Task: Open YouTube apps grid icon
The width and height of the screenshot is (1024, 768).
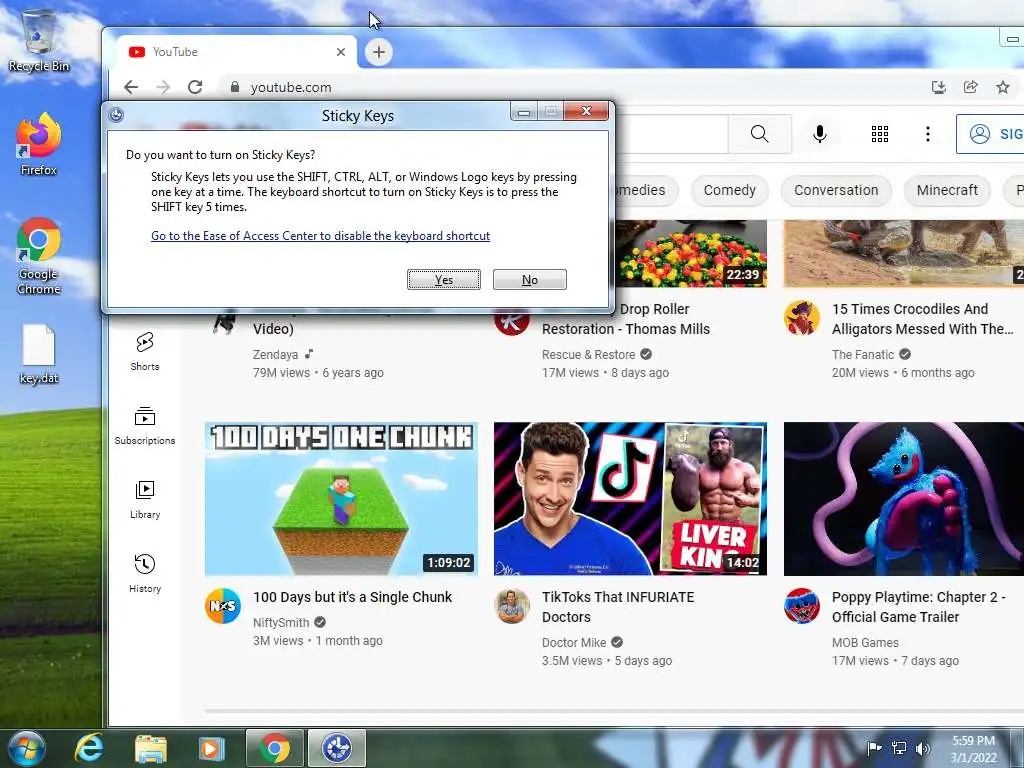Action: (880, 134)
